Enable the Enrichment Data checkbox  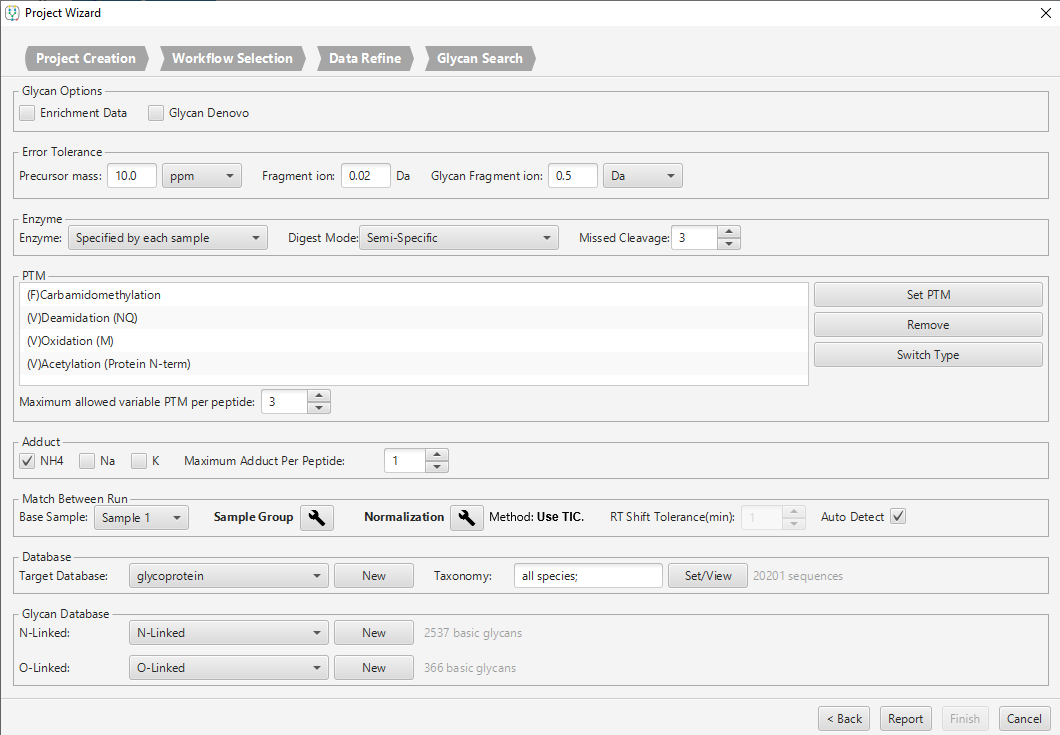pos(27,113)
